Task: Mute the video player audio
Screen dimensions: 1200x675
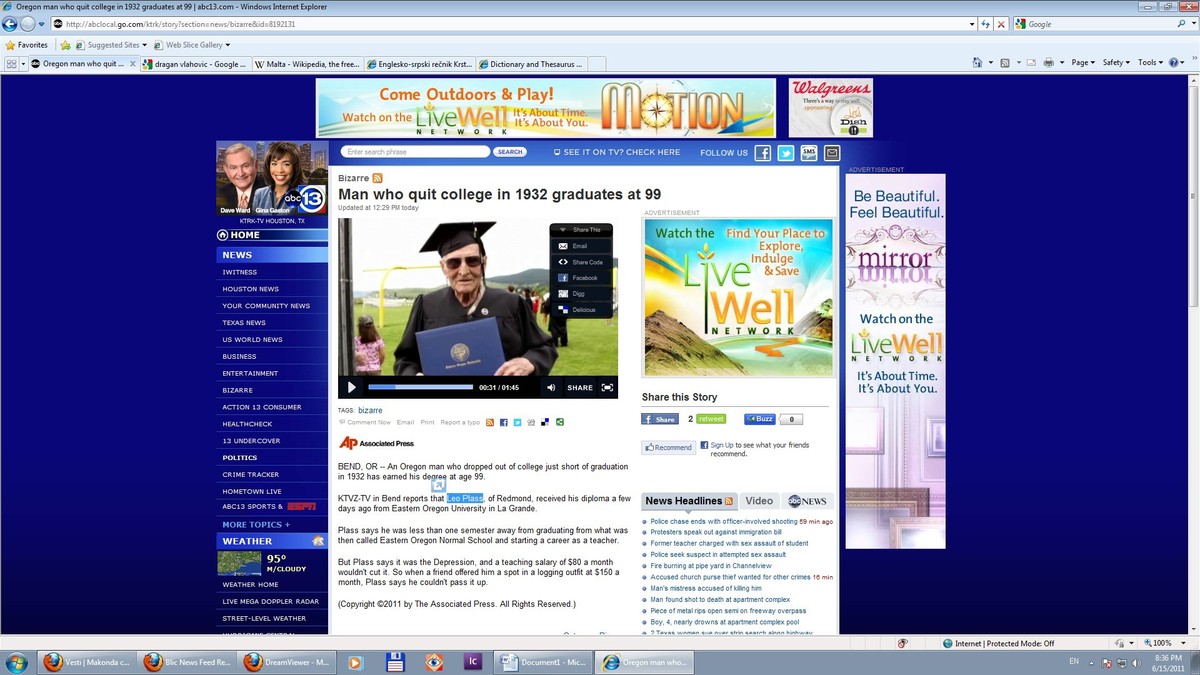Action: click(x=550, y=387)
